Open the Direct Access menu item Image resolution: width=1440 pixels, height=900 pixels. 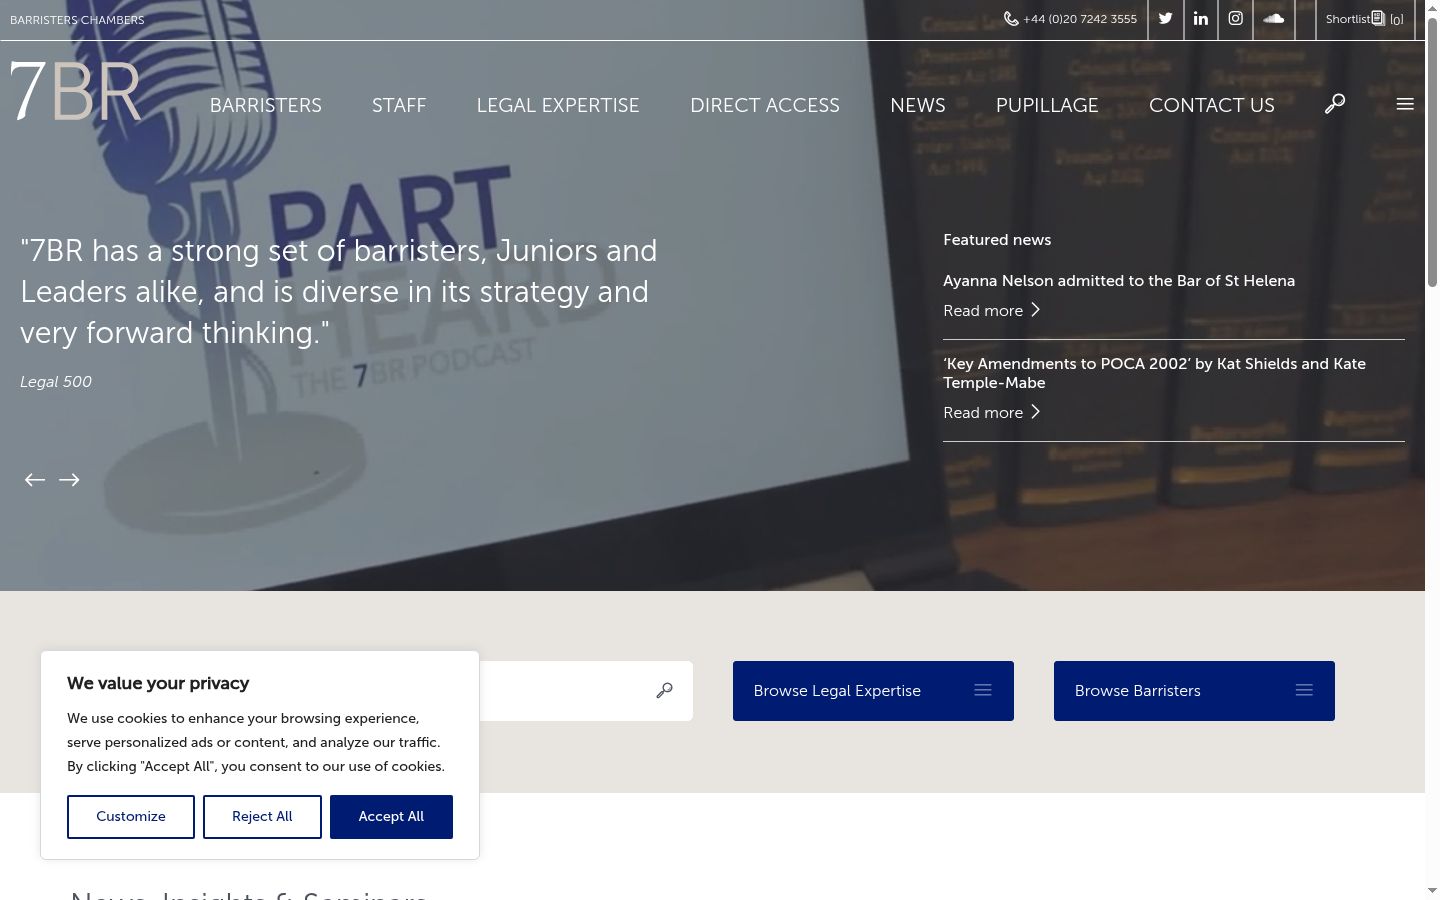coord(765,105)
